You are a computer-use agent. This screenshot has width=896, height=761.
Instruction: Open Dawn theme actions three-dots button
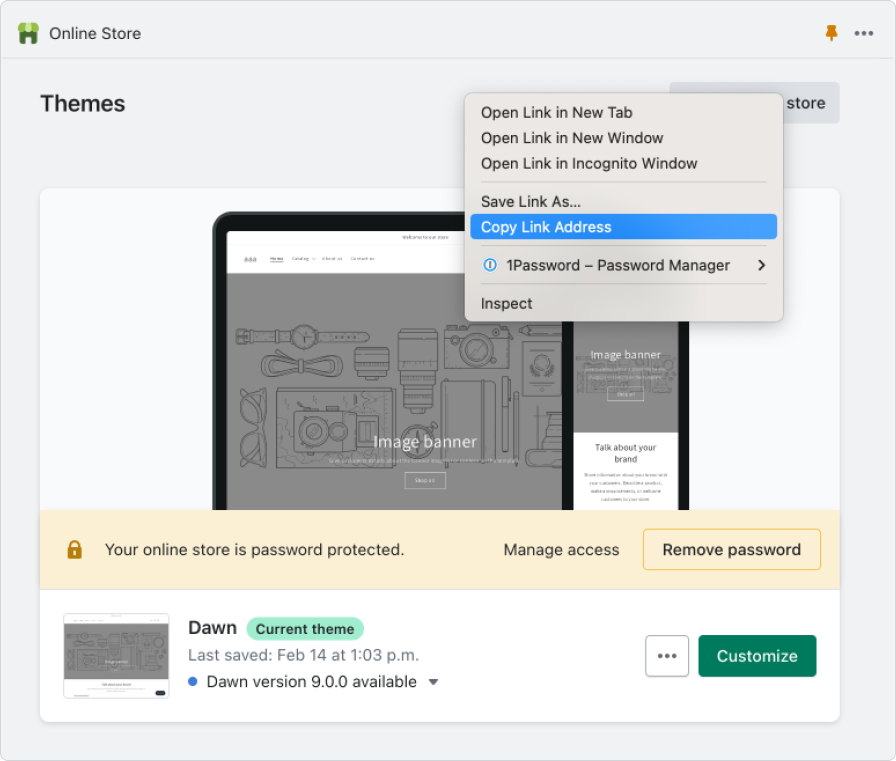click(x=667, y=656)
